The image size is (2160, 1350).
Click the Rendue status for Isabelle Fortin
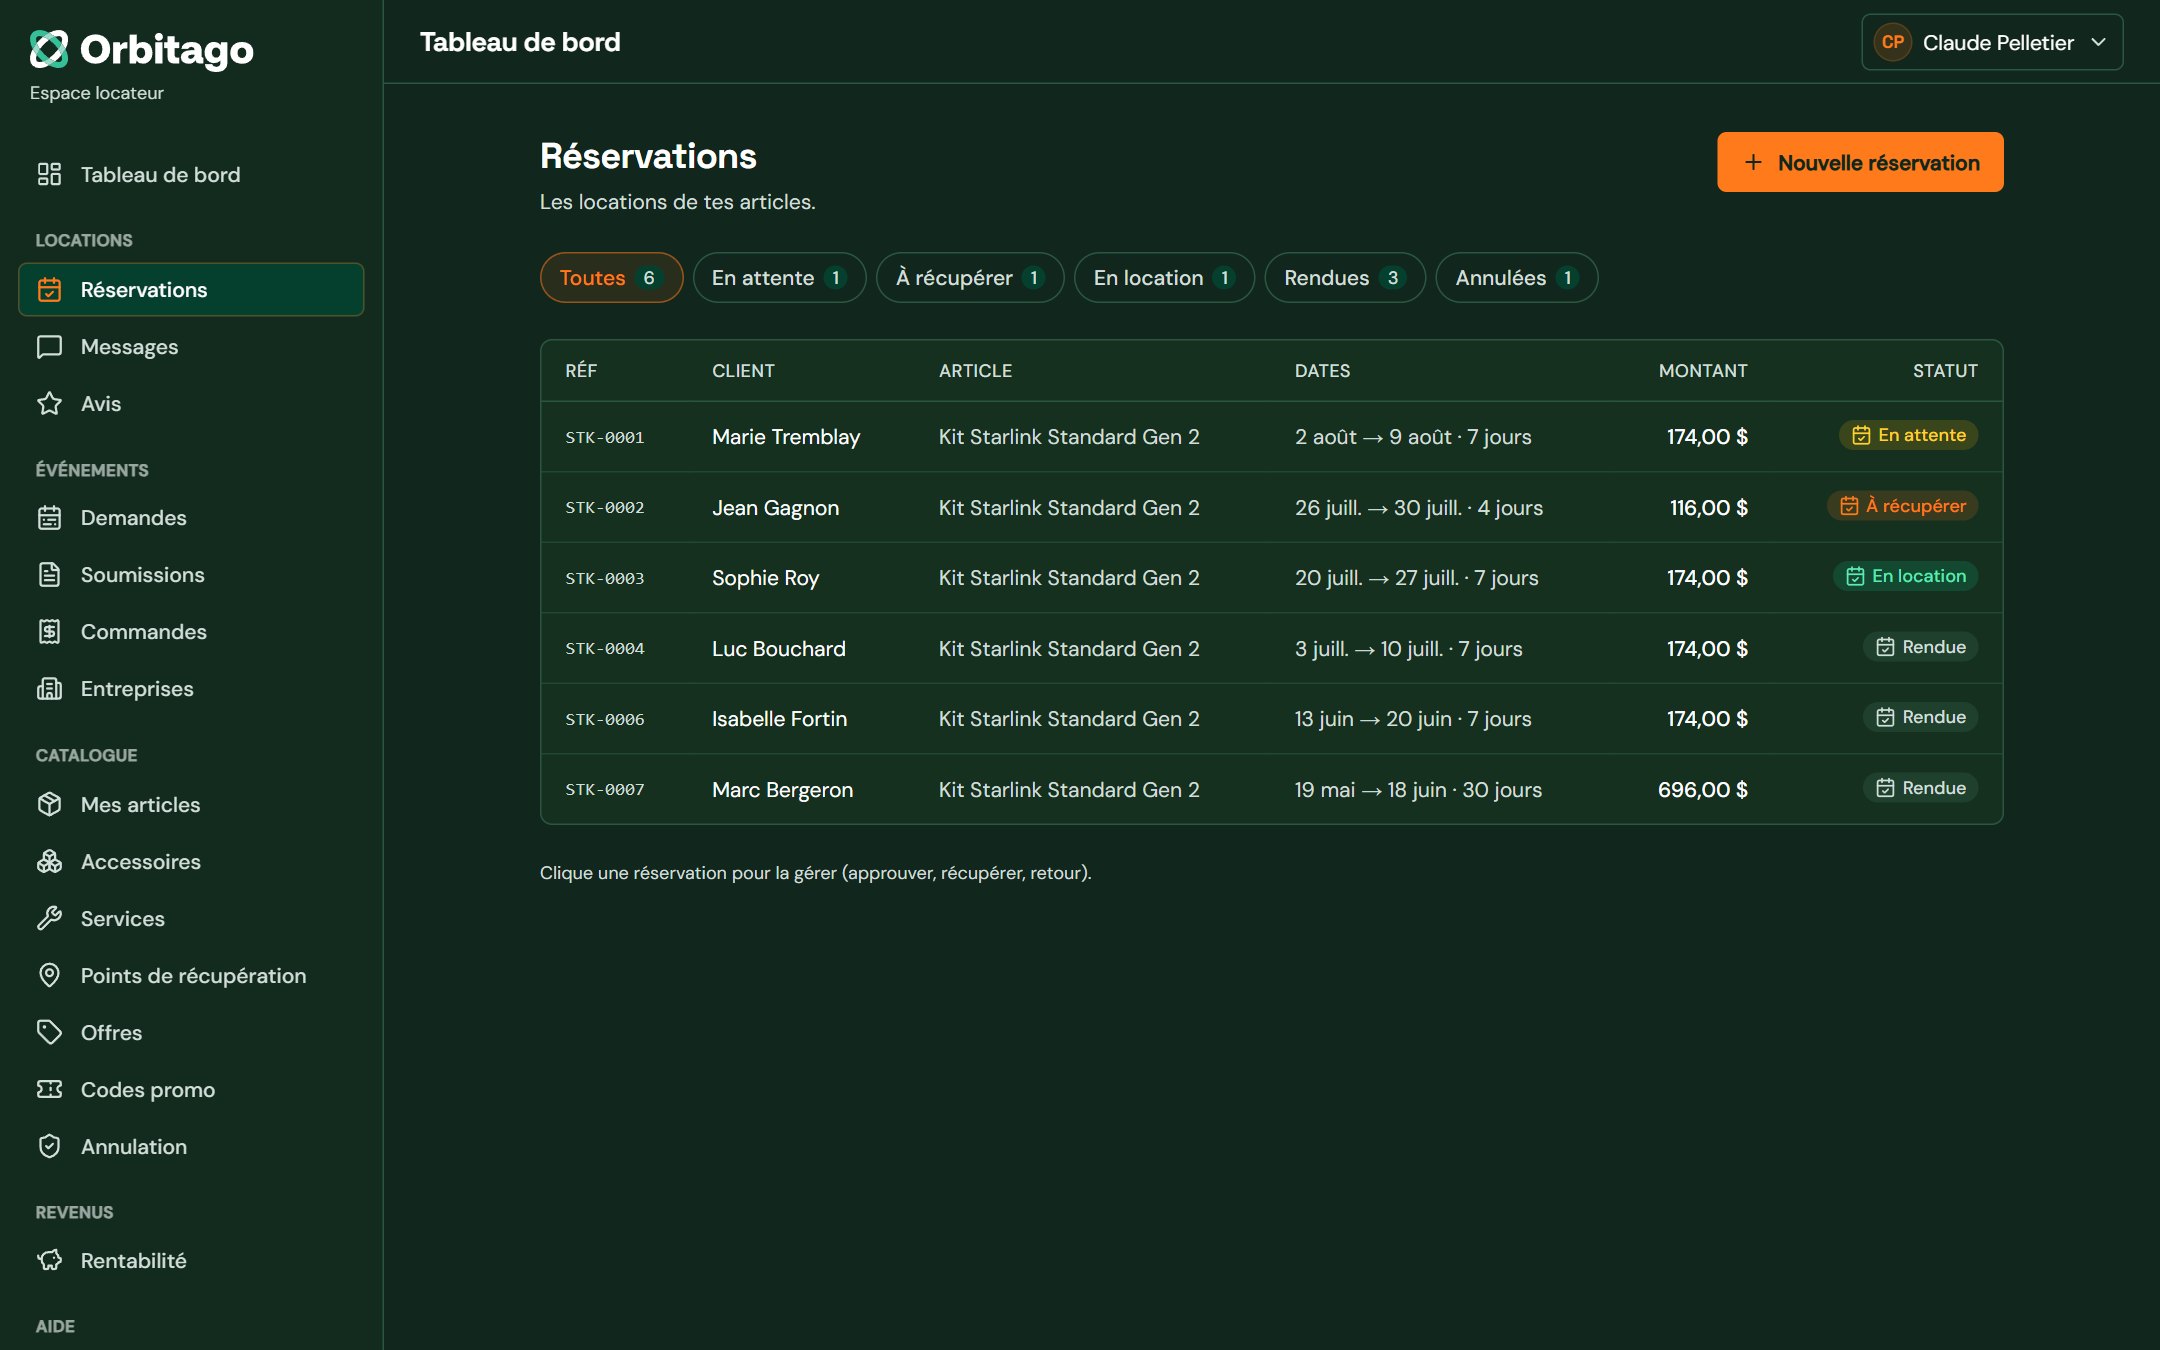pyautogui.click(x=1920, y=717)
